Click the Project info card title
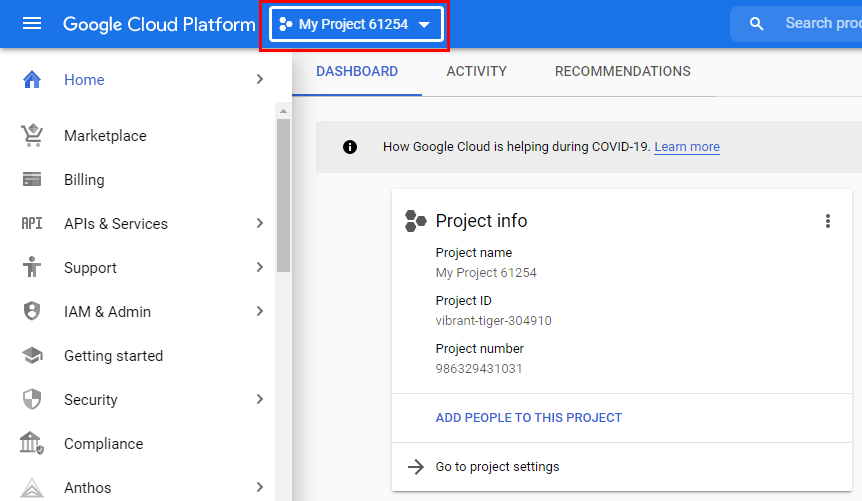The image size is (862, 501). 481,221
